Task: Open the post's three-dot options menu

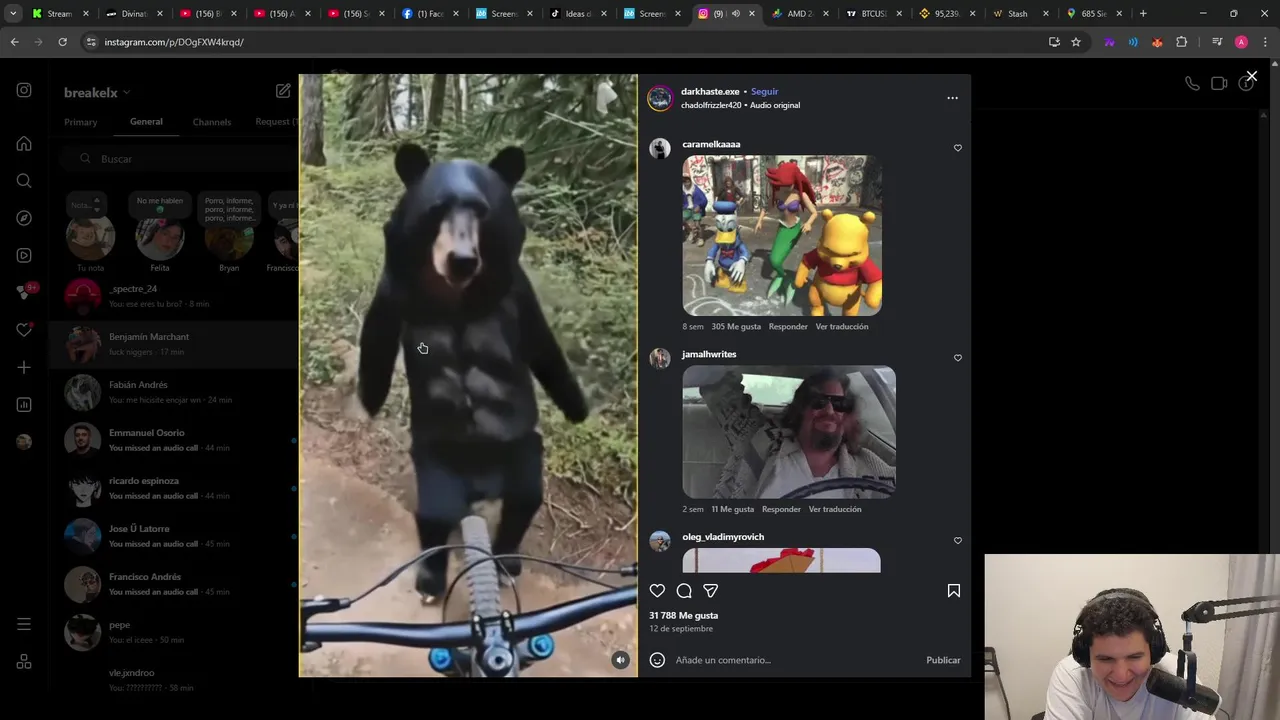Action: 952,98
